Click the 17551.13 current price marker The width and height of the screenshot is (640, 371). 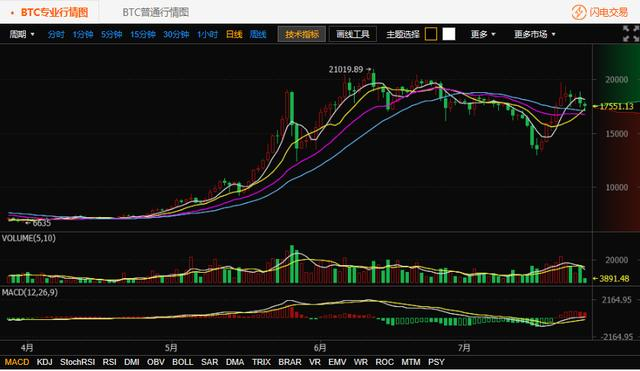[614, 107]
